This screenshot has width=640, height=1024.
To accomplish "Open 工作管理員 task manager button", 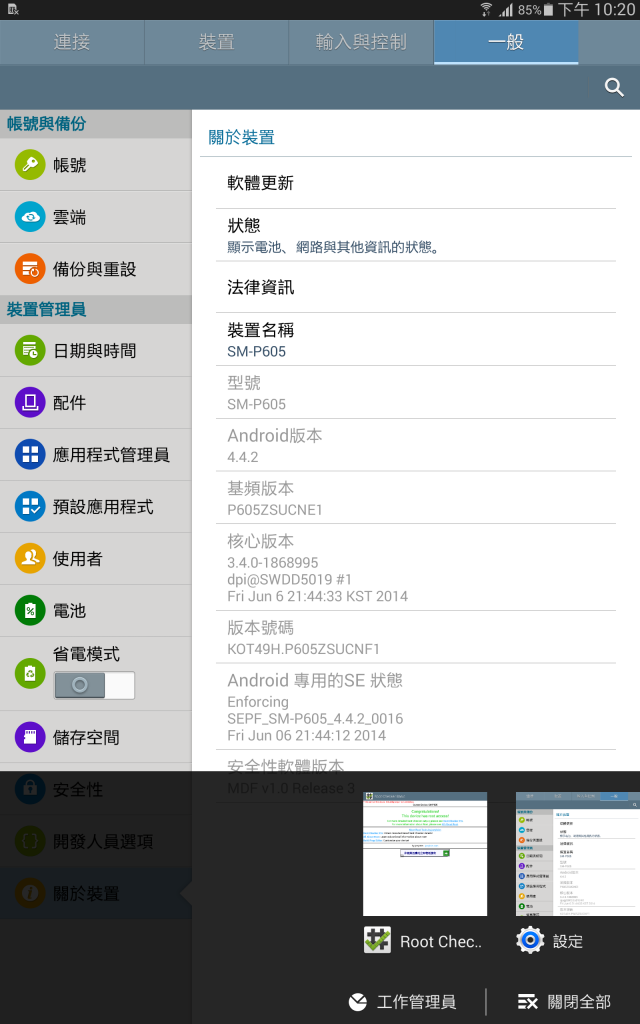I will click(402, 1001).
